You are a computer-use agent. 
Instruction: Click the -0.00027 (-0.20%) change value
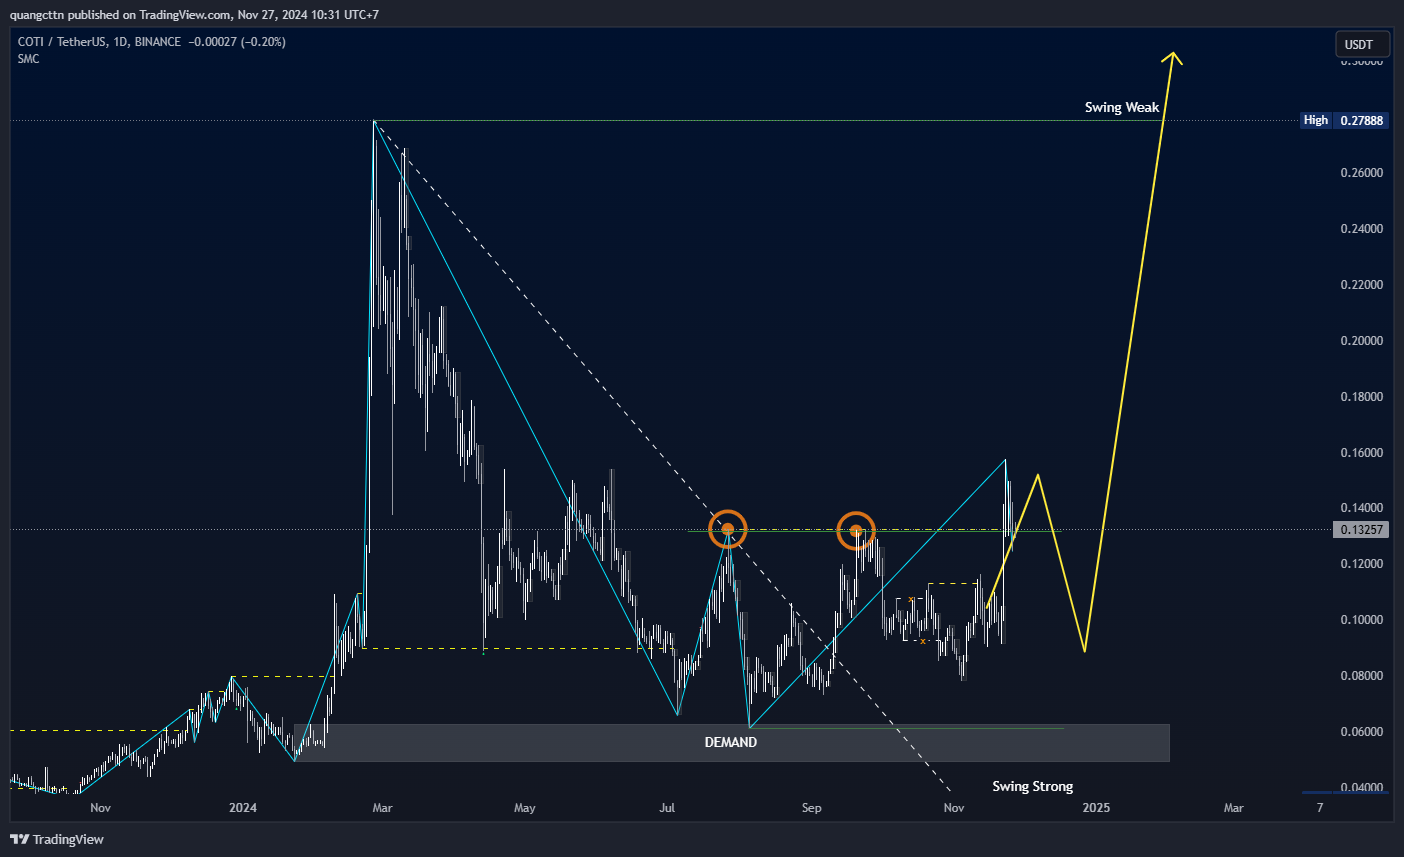coord(237,42)
